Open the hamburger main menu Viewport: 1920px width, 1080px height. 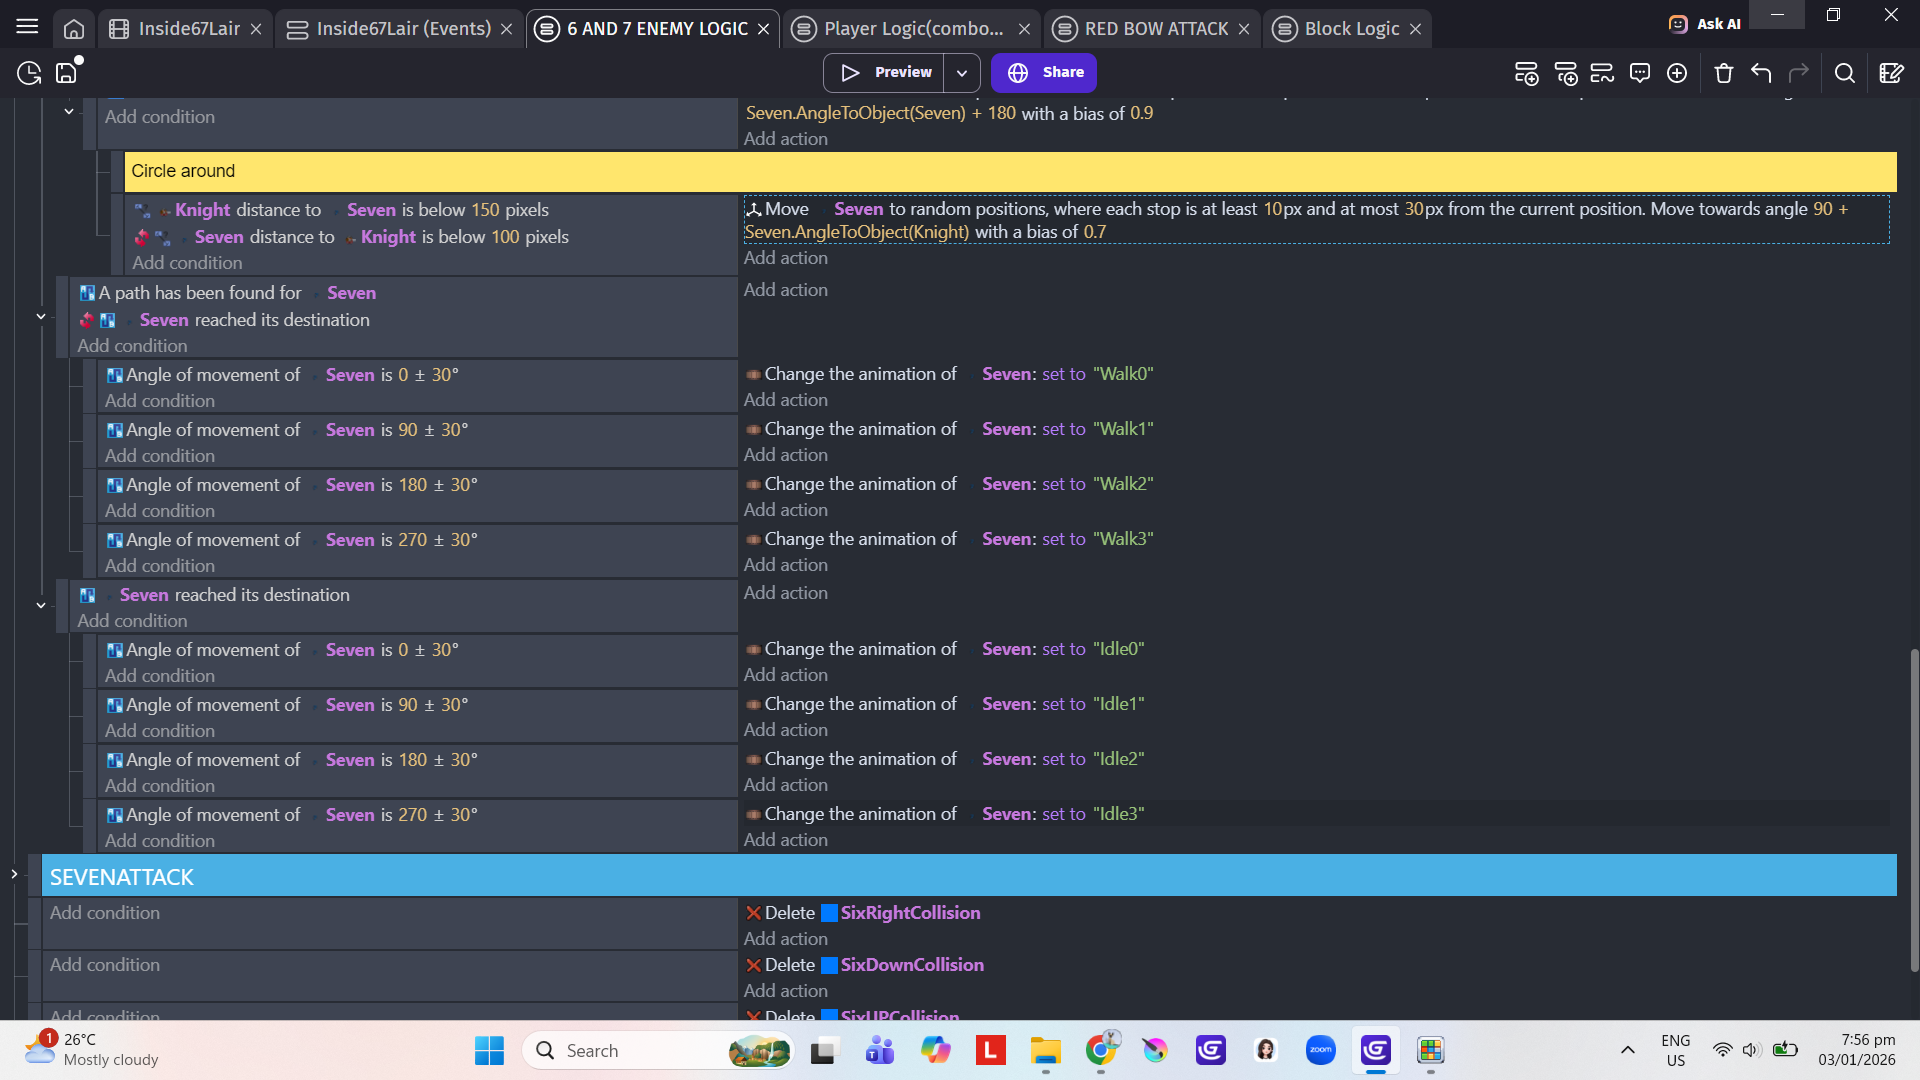(x=27, y=28)
